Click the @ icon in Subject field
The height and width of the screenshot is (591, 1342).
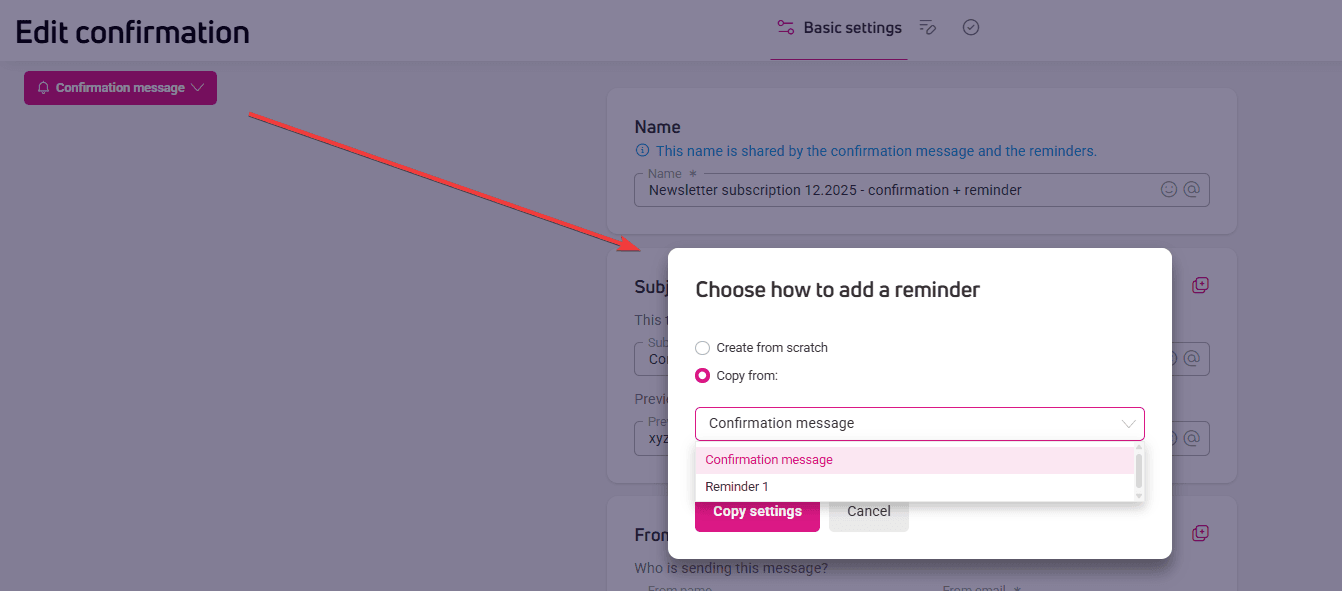[1191, 358]
